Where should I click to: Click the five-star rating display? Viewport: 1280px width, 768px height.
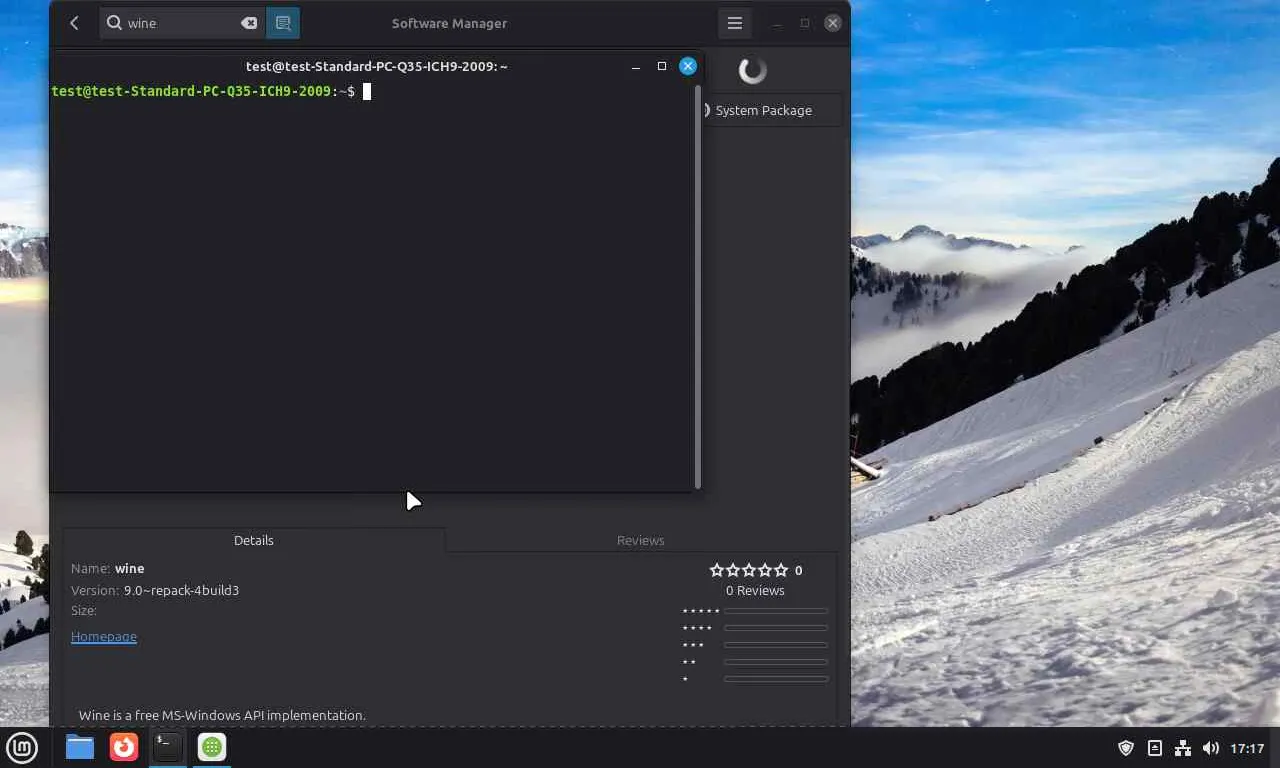coord(749,570)
